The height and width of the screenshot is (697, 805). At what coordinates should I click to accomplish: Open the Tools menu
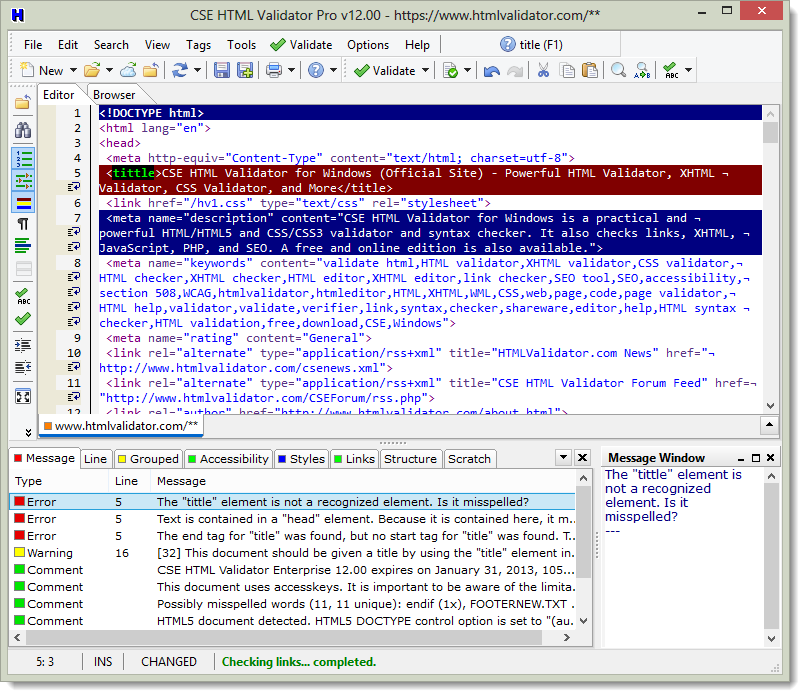pos(241,44)
